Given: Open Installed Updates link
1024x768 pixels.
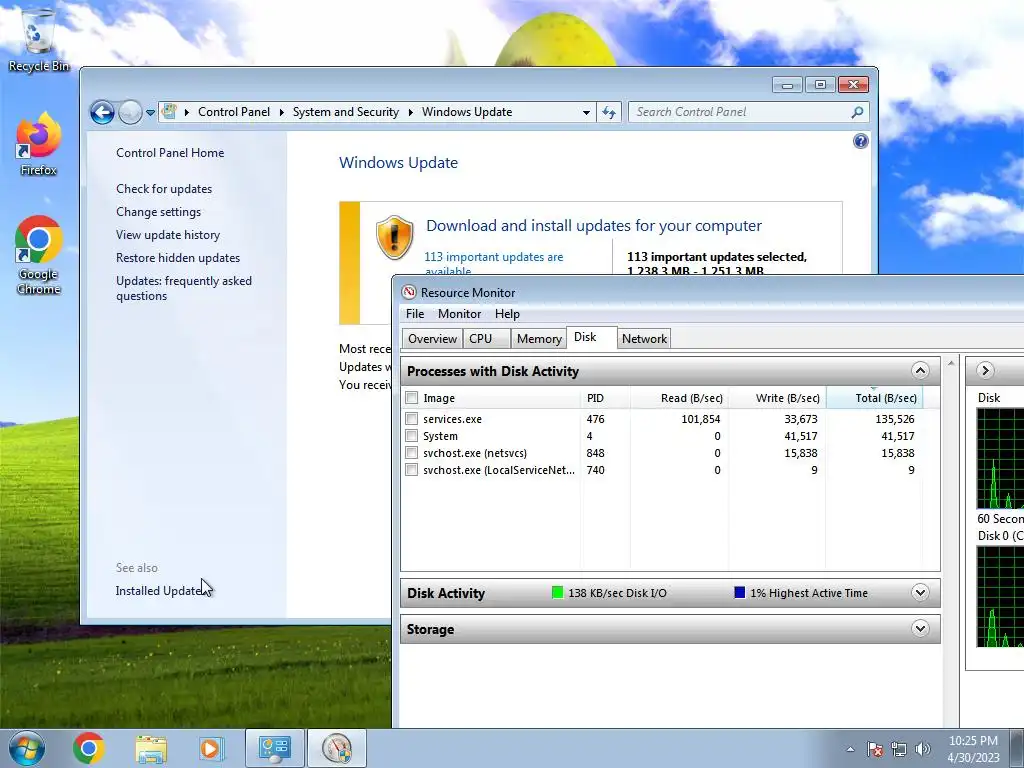Looking at the screenshot, I should (161, 590).
